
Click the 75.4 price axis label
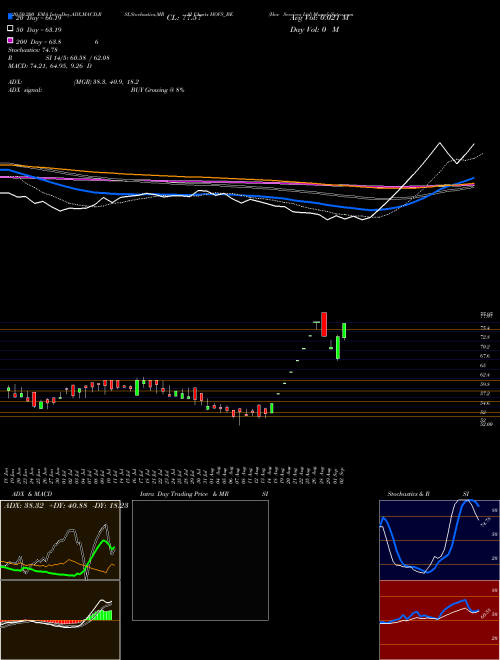pos(485,327)
